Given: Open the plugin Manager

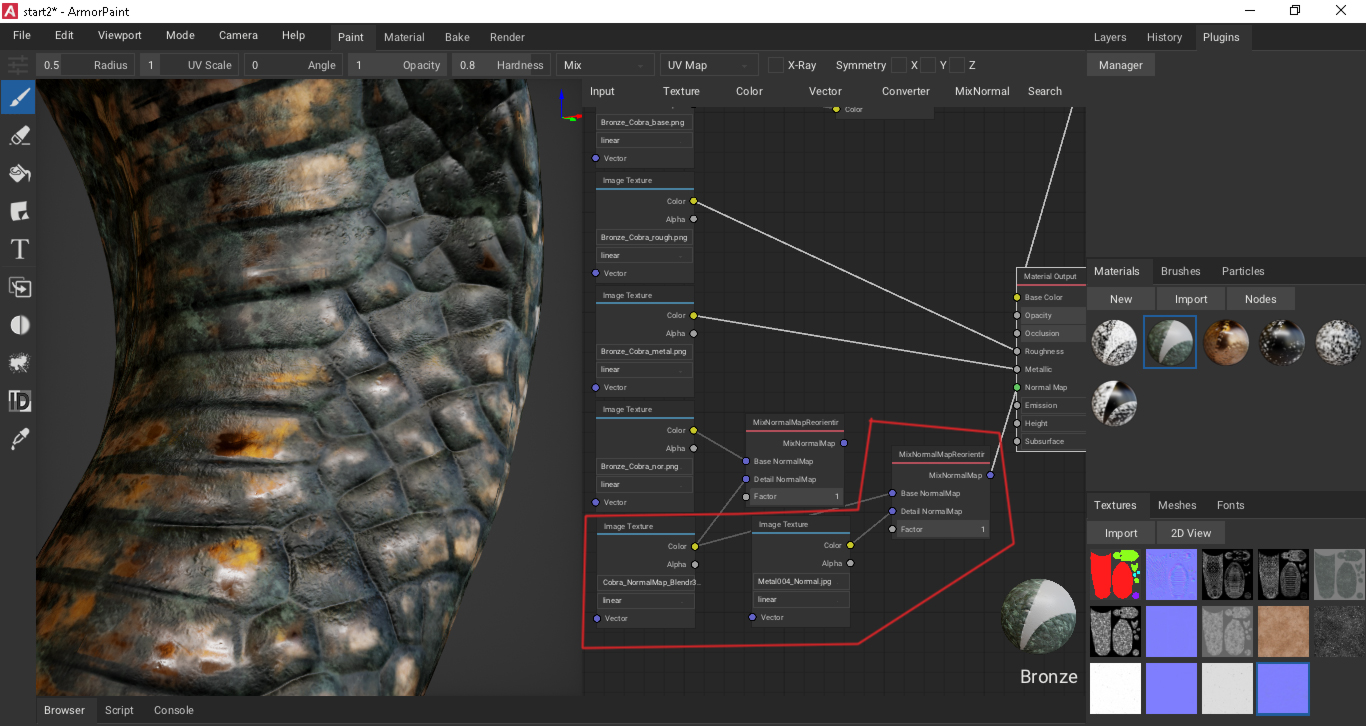Looking at the screenshot, I should pos(1120,64).
